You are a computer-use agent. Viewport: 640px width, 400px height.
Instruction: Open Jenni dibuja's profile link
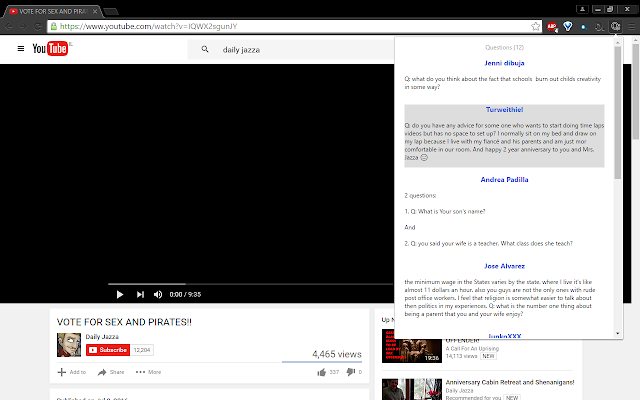coord(504,63)
